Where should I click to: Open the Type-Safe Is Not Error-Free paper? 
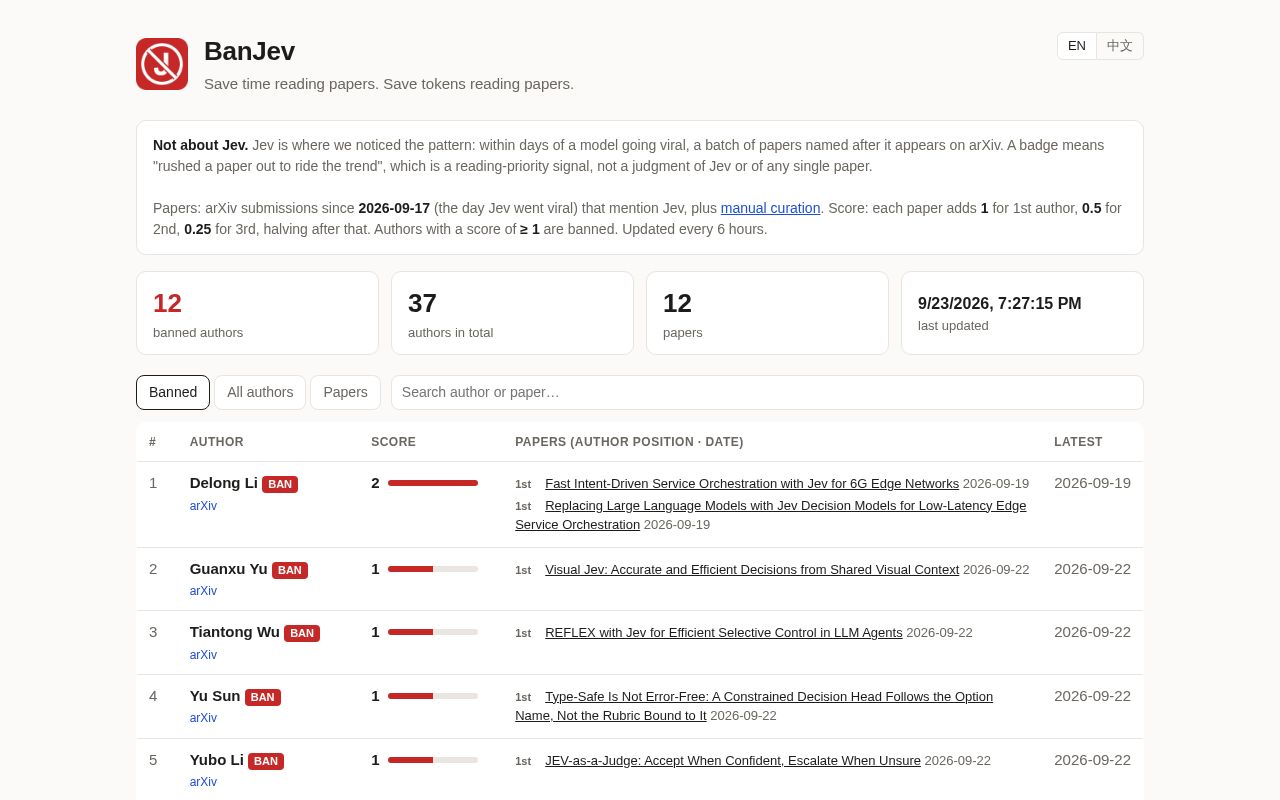pyautogui.click(x=754, y=706)
